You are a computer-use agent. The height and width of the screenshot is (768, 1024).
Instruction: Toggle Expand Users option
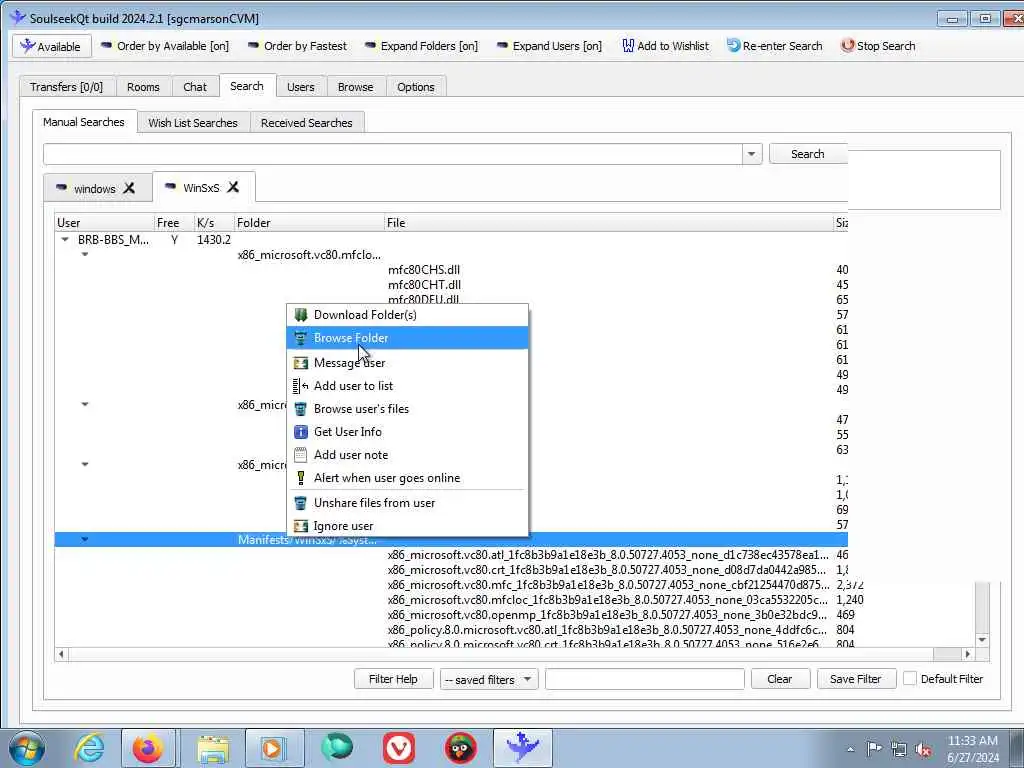pyautogui.click(x=549, y=46)
